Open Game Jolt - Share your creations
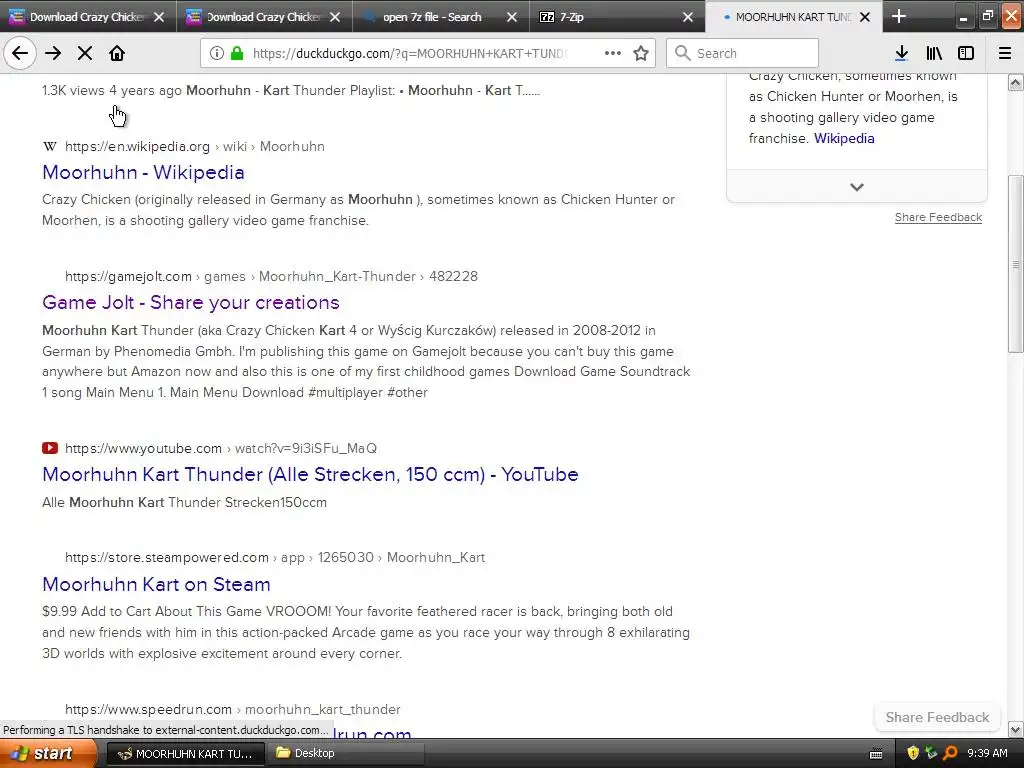This screenshot has width=1024, height=768. (x=191, y=302)
